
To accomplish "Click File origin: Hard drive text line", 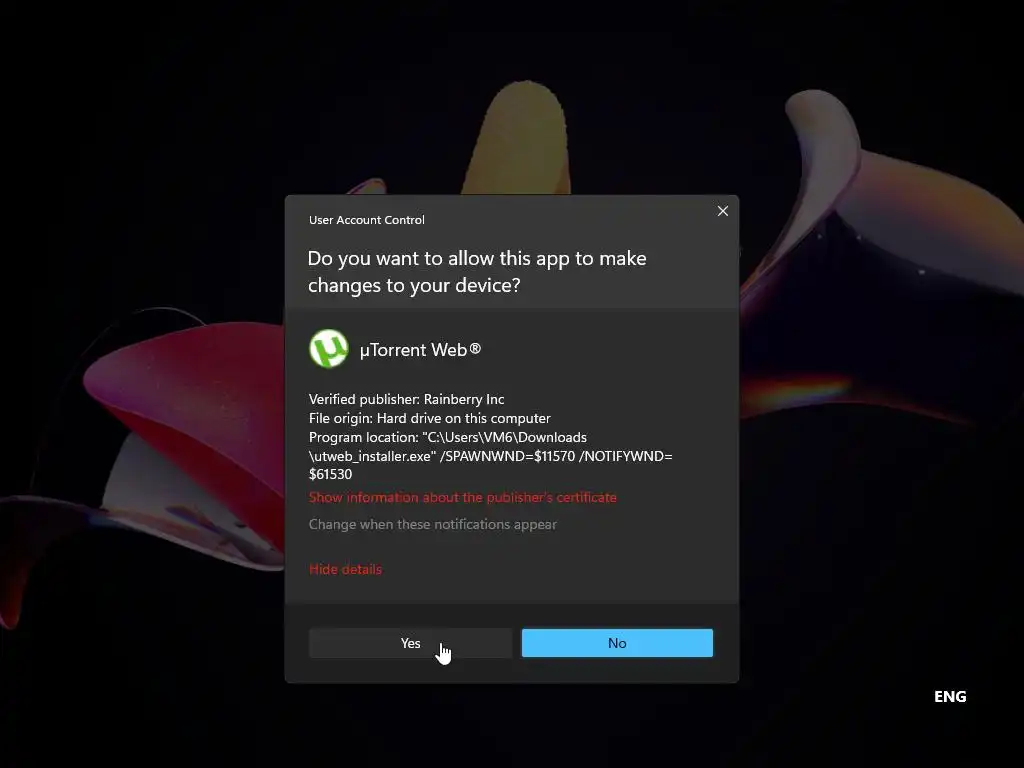I will [x=430, y=418].
